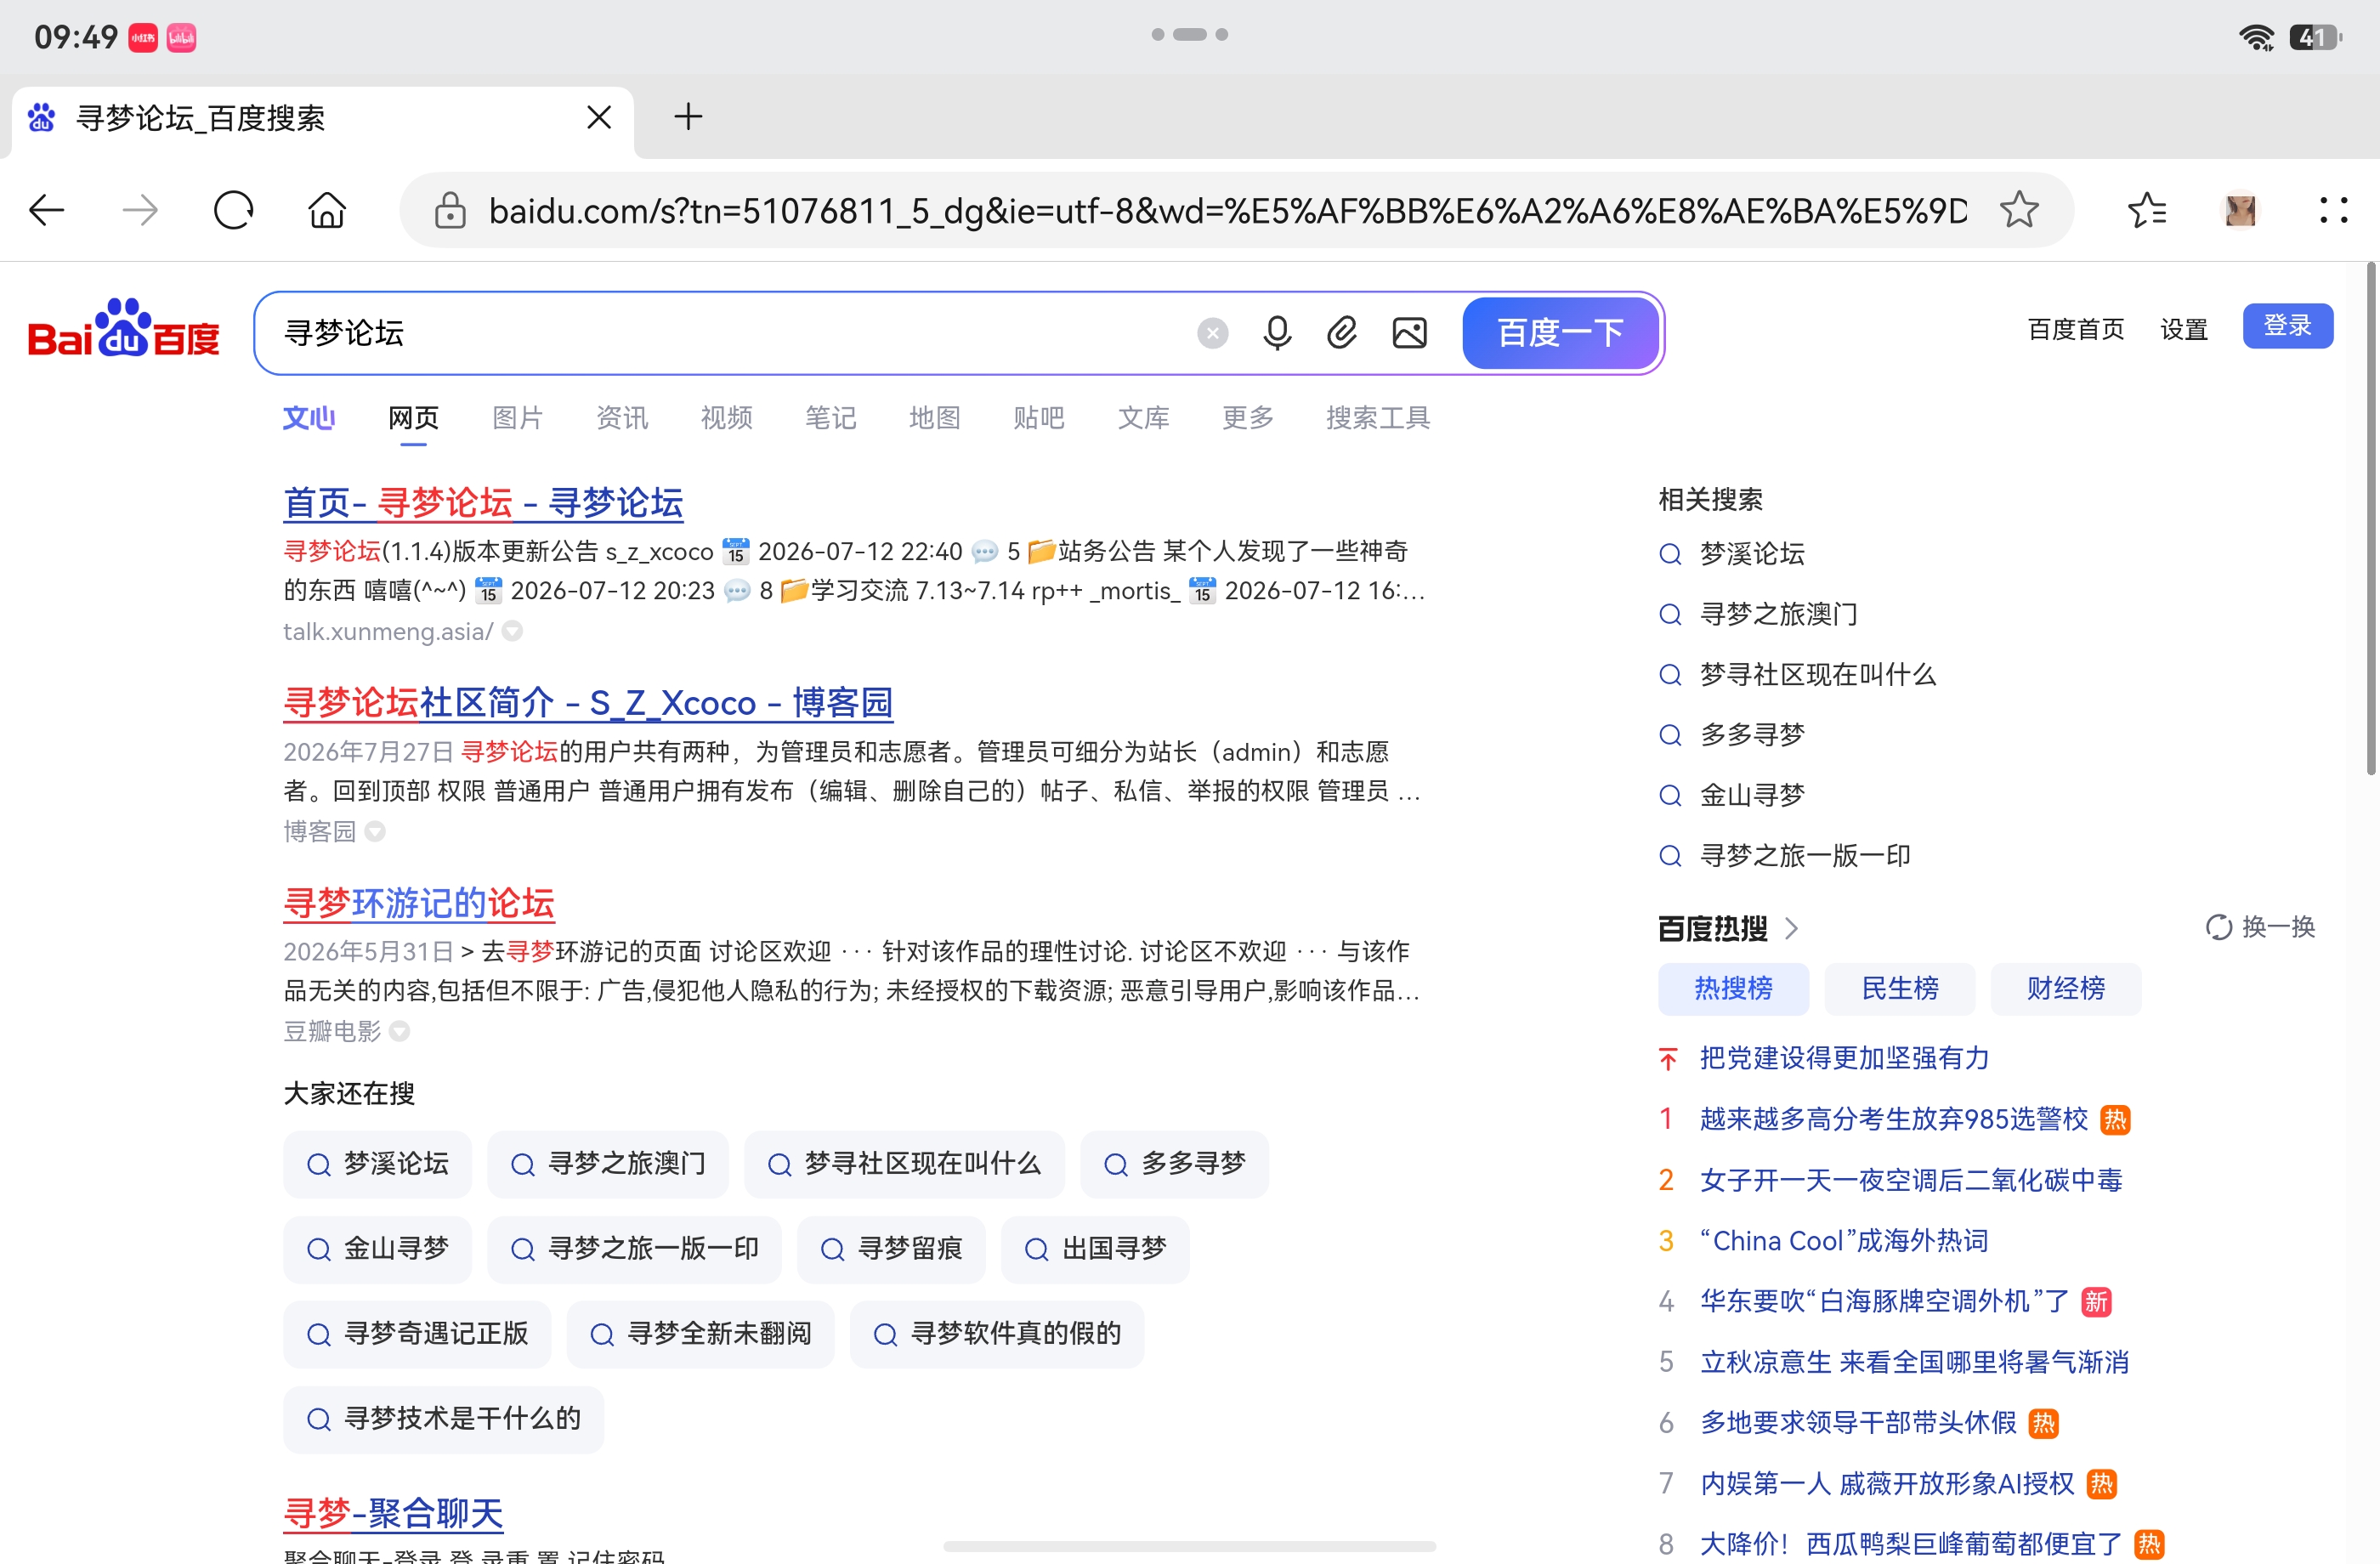The image size is (2380, 1564).
Task: Click the 出国寻梦 suggestion chip
Action: (x=1095, y=1249)
